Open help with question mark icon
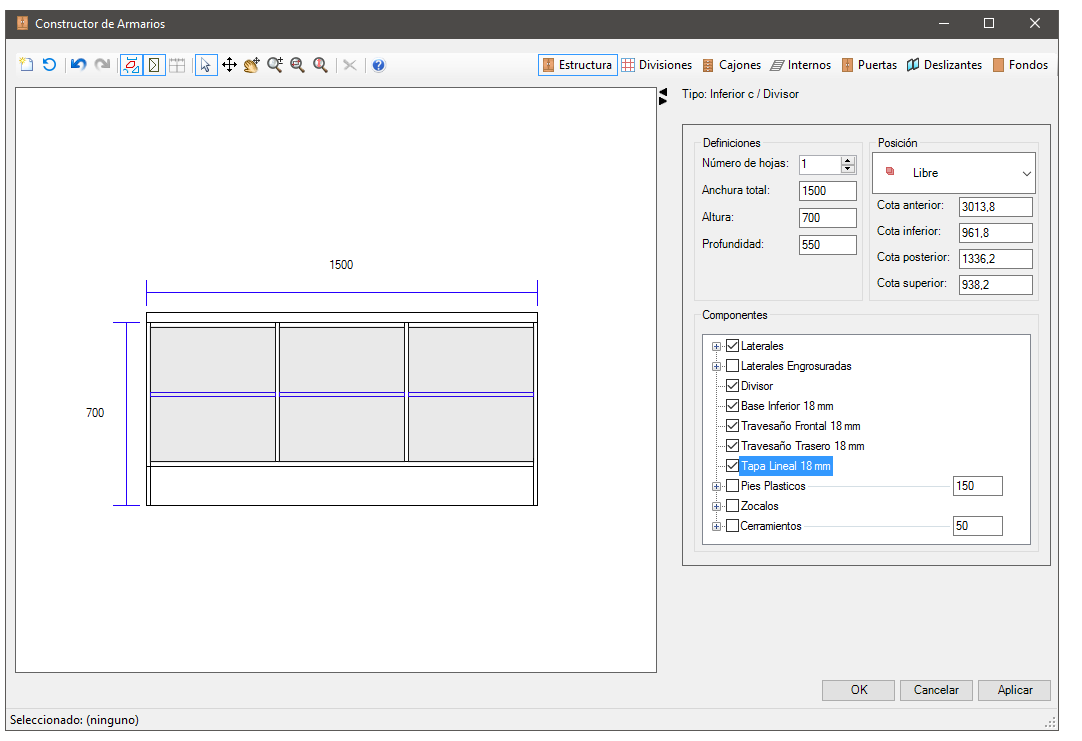The height and width of the screenshot is (741, 1082). [x=378, y=65]
